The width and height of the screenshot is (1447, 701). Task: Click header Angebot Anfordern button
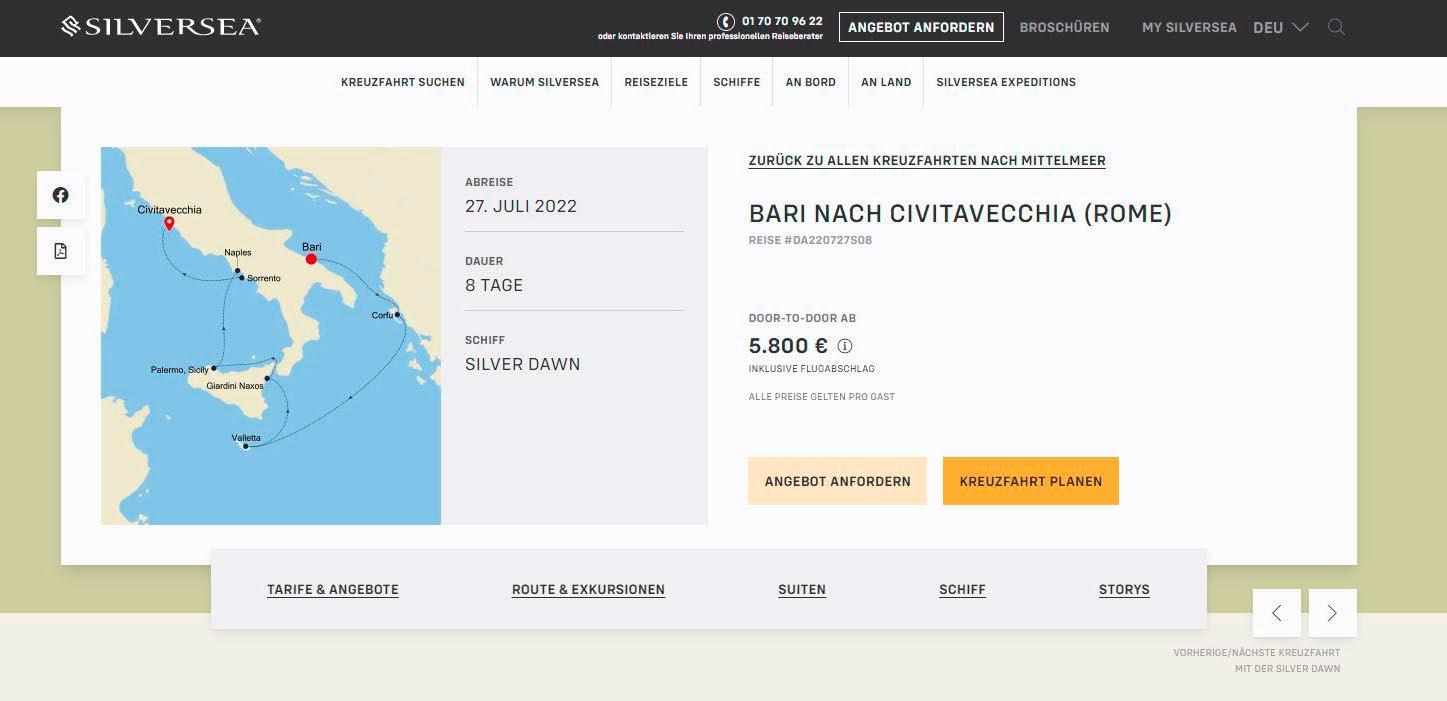pyautogui.click(x=921, y=27)
